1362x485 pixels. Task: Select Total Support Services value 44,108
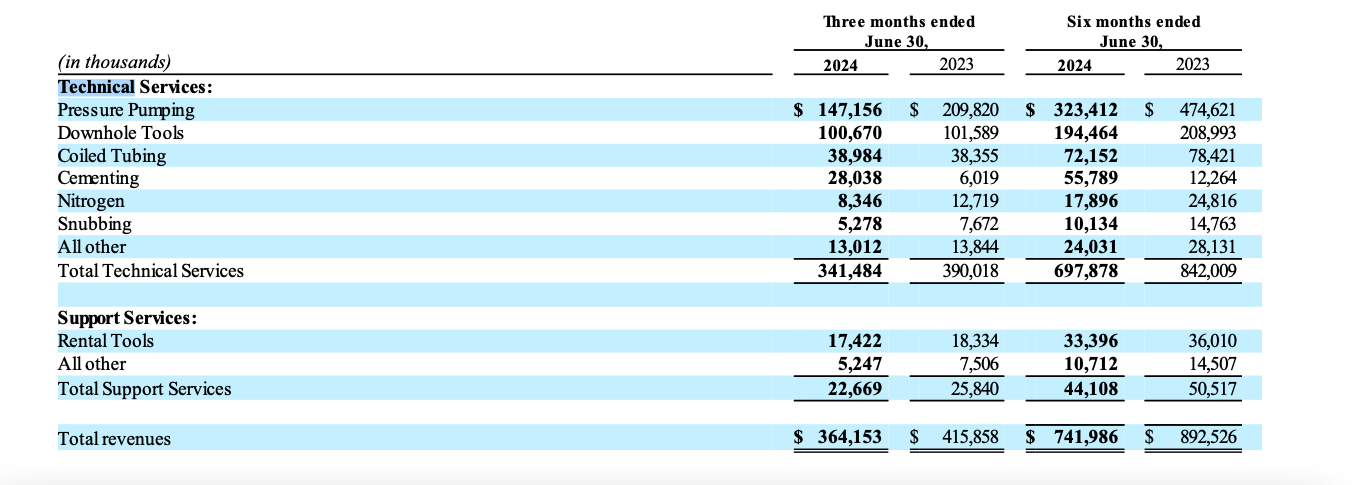(x=1090, y=389)
